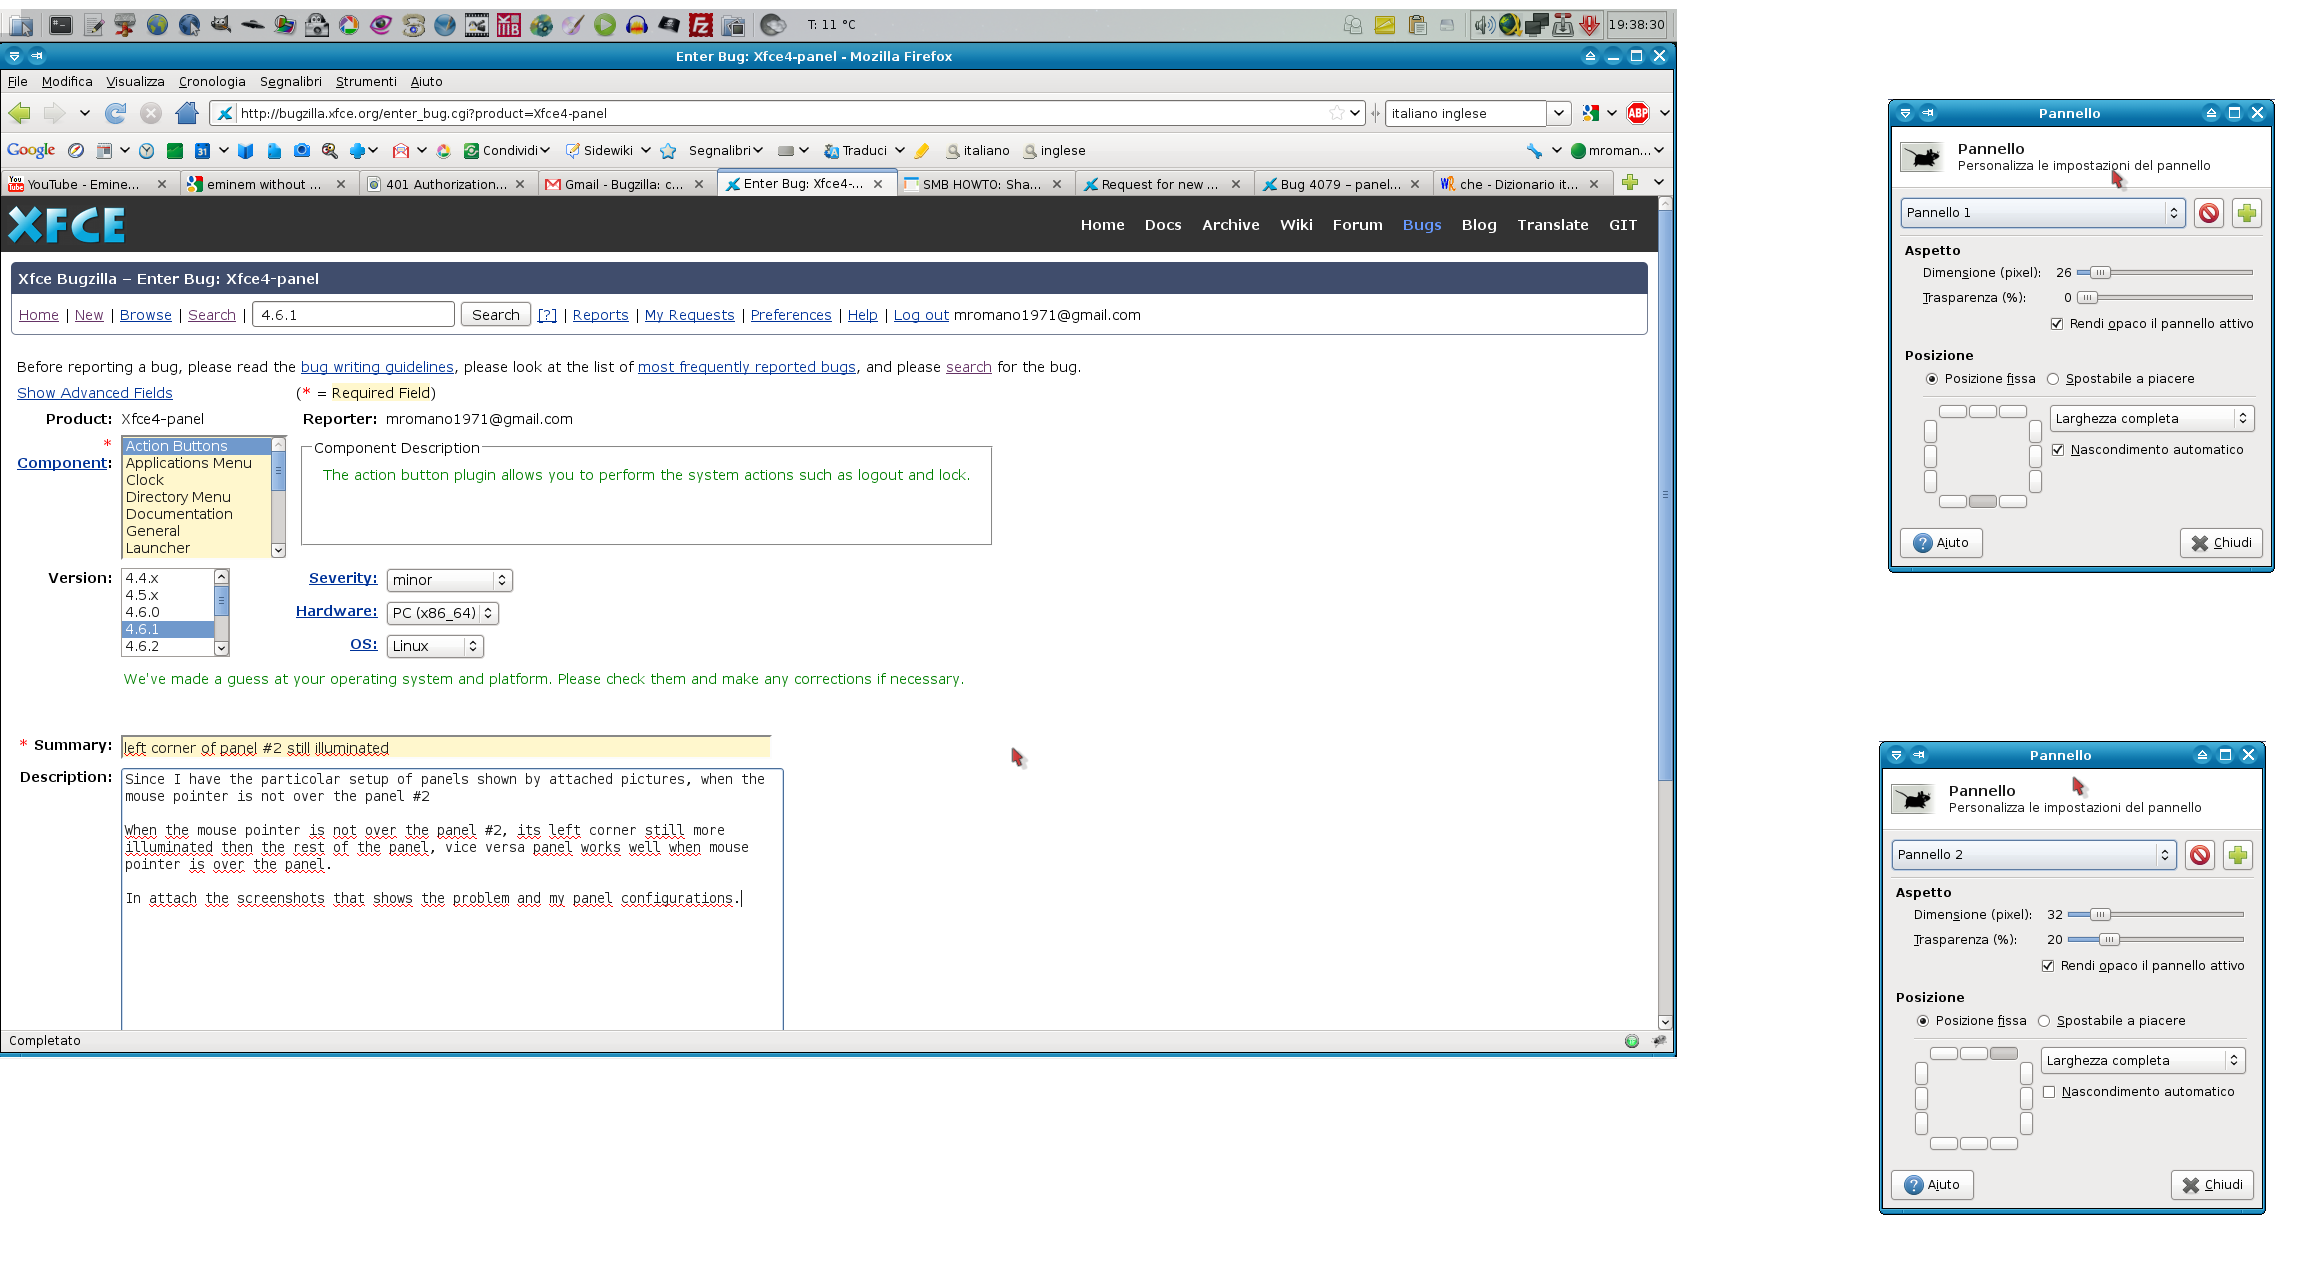The width and height of the screenshot is (2301, 1269).
Task: Remove Pannello 1 with red delete icon
Action: point(2208,213)
